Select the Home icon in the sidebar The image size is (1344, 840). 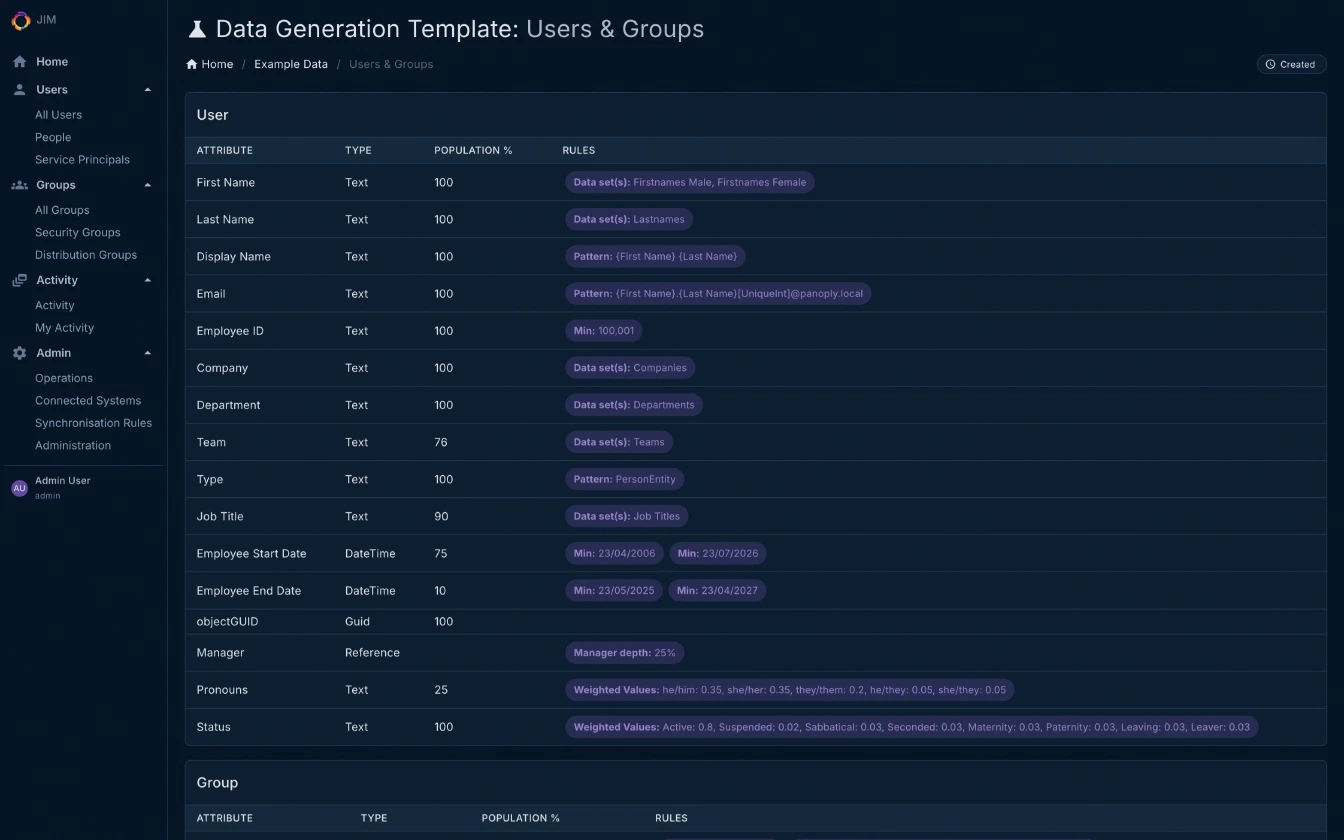[x=18, y=61]
